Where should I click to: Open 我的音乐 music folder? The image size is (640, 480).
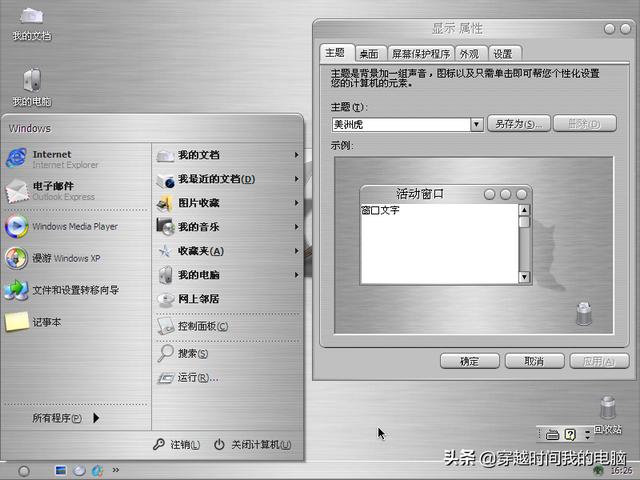click(228, 227)
